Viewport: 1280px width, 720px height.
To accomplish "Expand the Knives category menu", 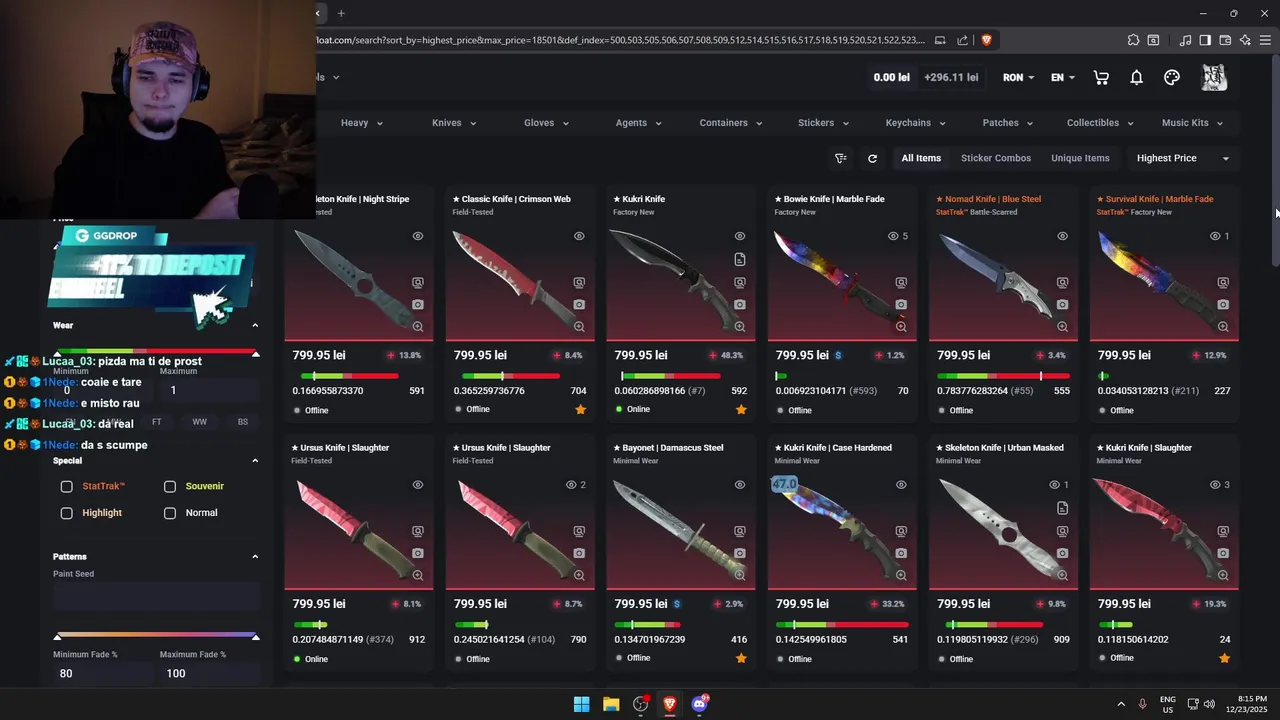I will [x=454, y=123].
